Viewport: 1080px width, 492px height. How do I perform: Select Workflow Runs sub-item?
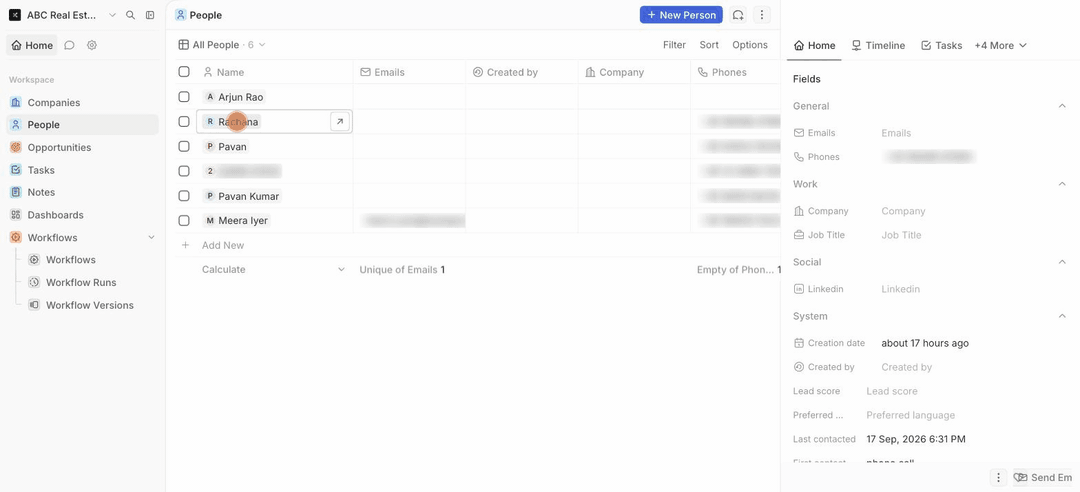click(81, 283)
